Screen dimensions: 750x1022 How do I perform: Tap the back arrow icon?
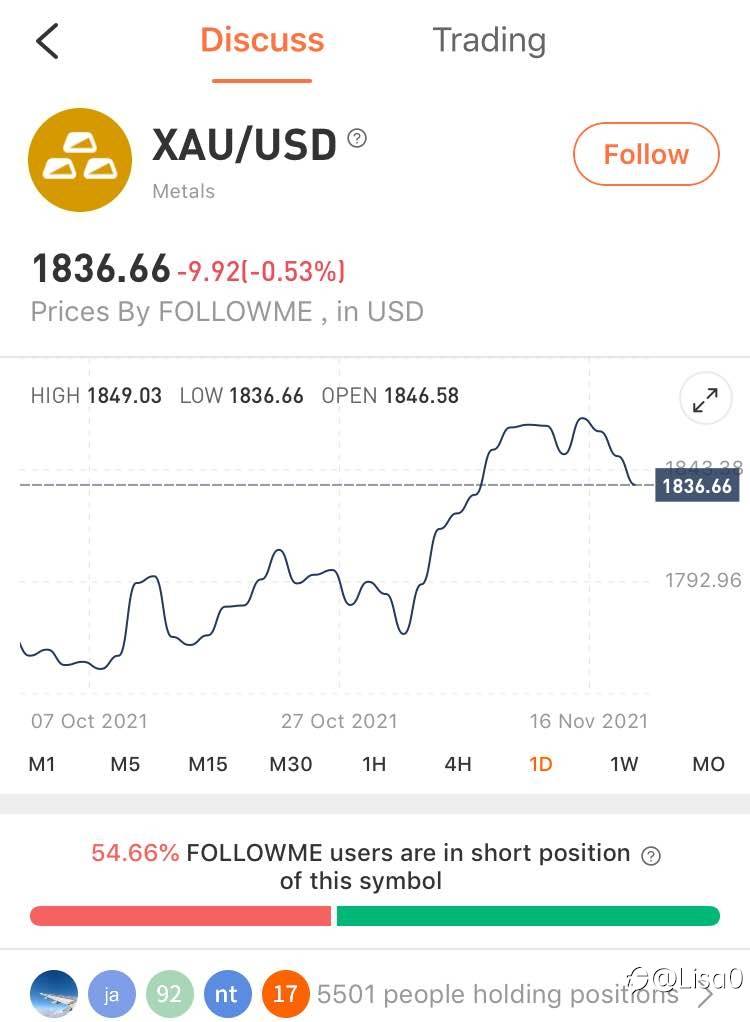coord(48,41)
